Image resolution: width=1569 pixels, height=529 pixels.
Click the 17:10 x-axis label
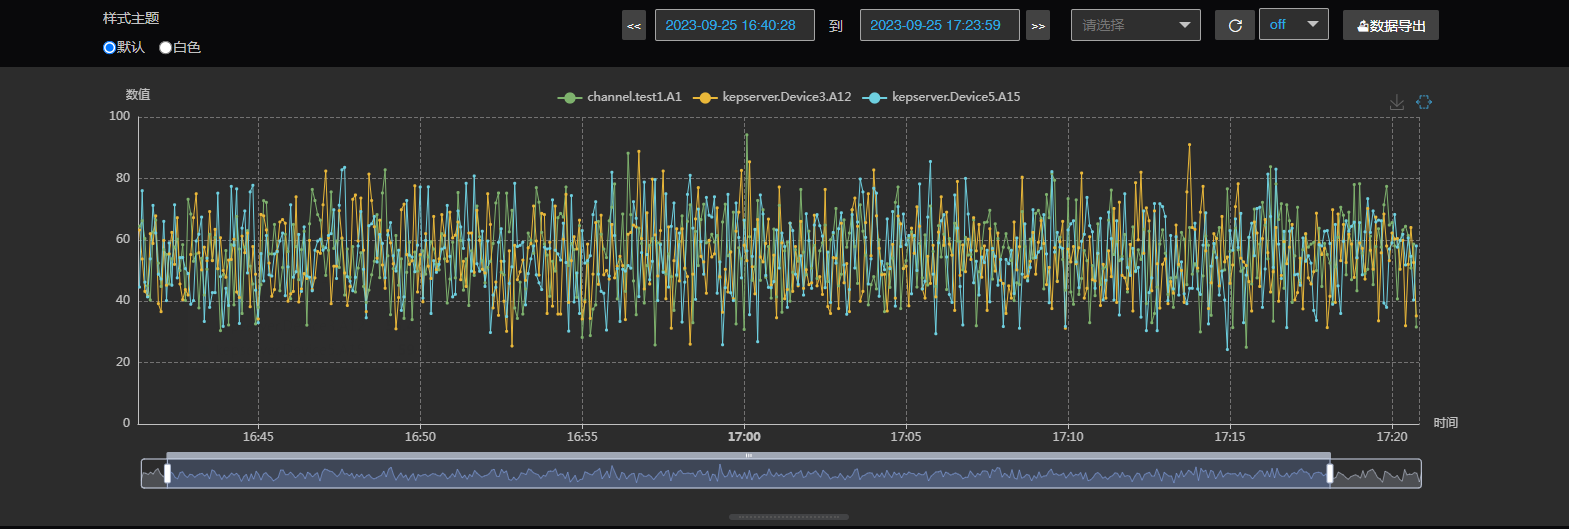[x=1068, y=437]
